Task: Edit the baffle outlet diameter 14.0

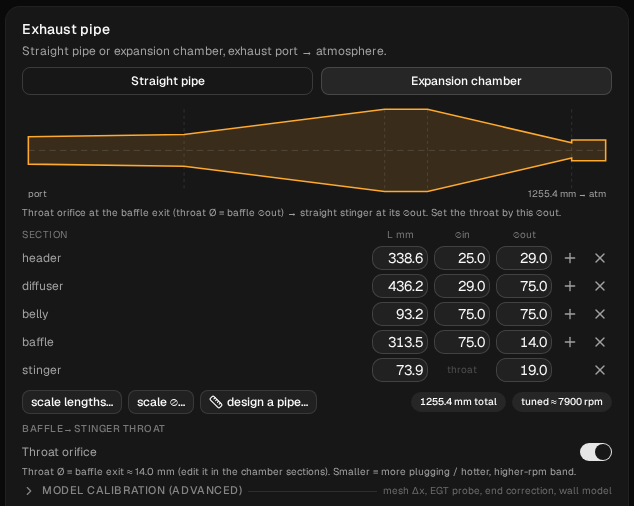Action: pos(524,342)
